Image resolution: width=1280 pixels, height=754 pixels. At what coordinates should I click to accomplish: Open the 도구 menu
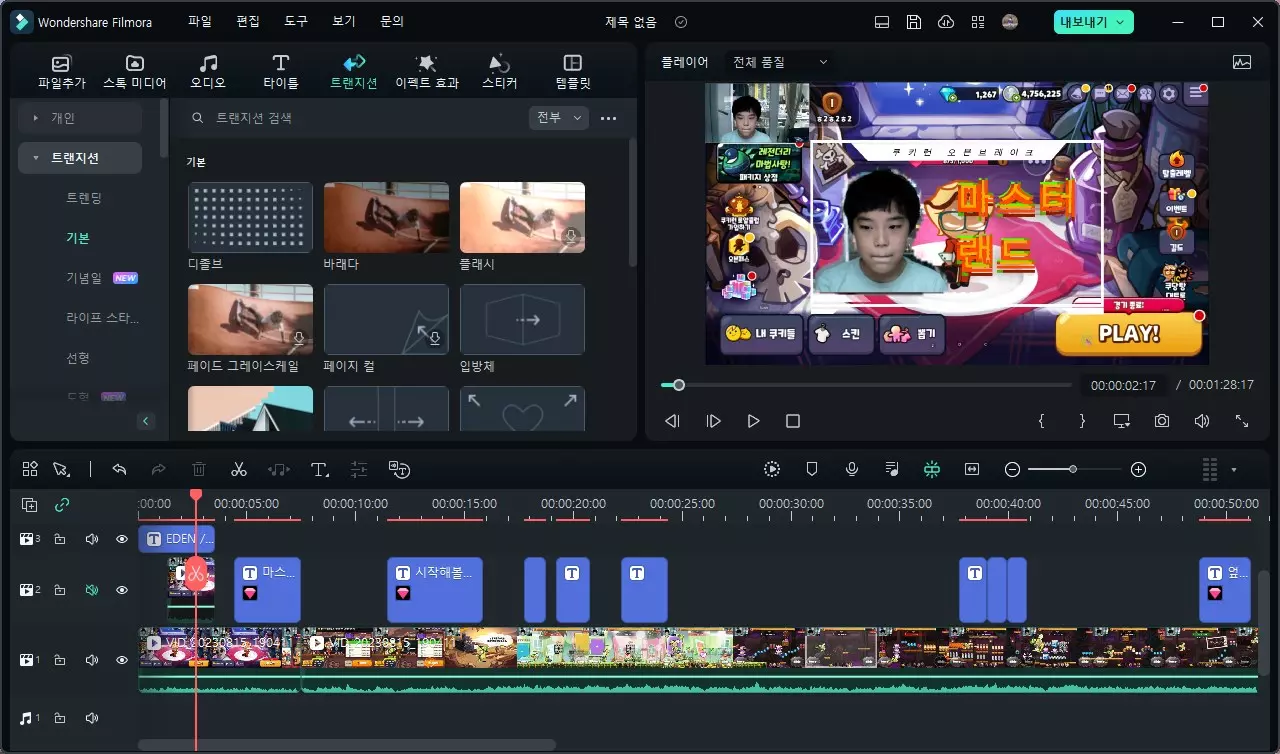point(296,21)
